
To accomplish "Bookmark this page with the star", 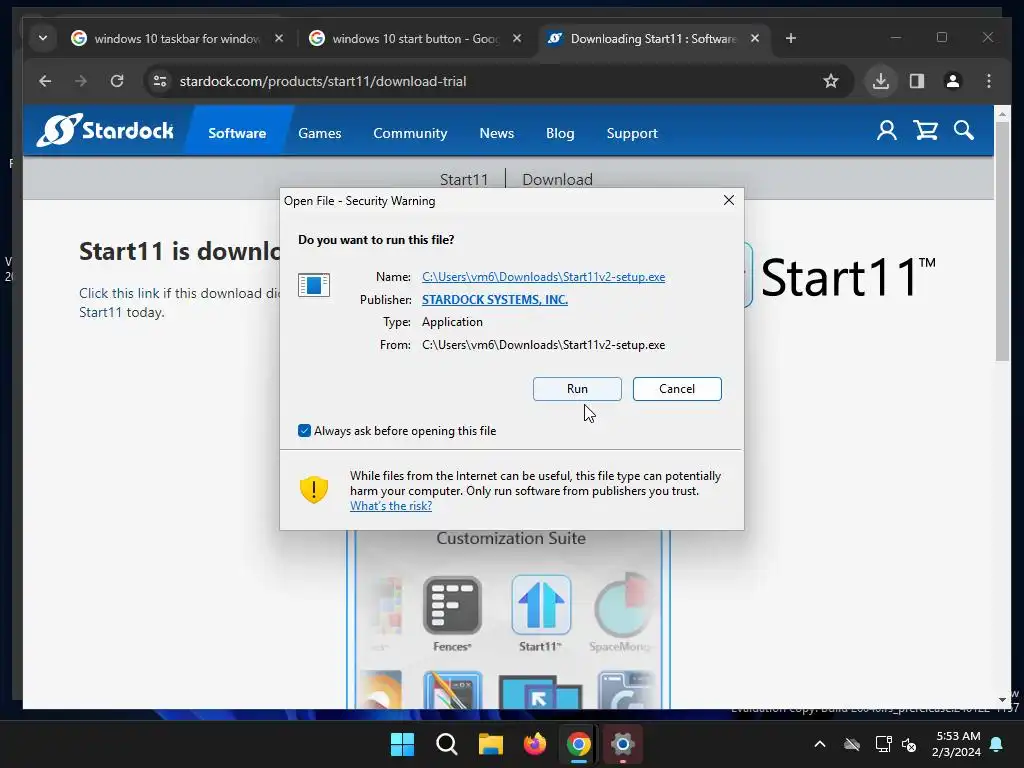I will pos(830,81).
